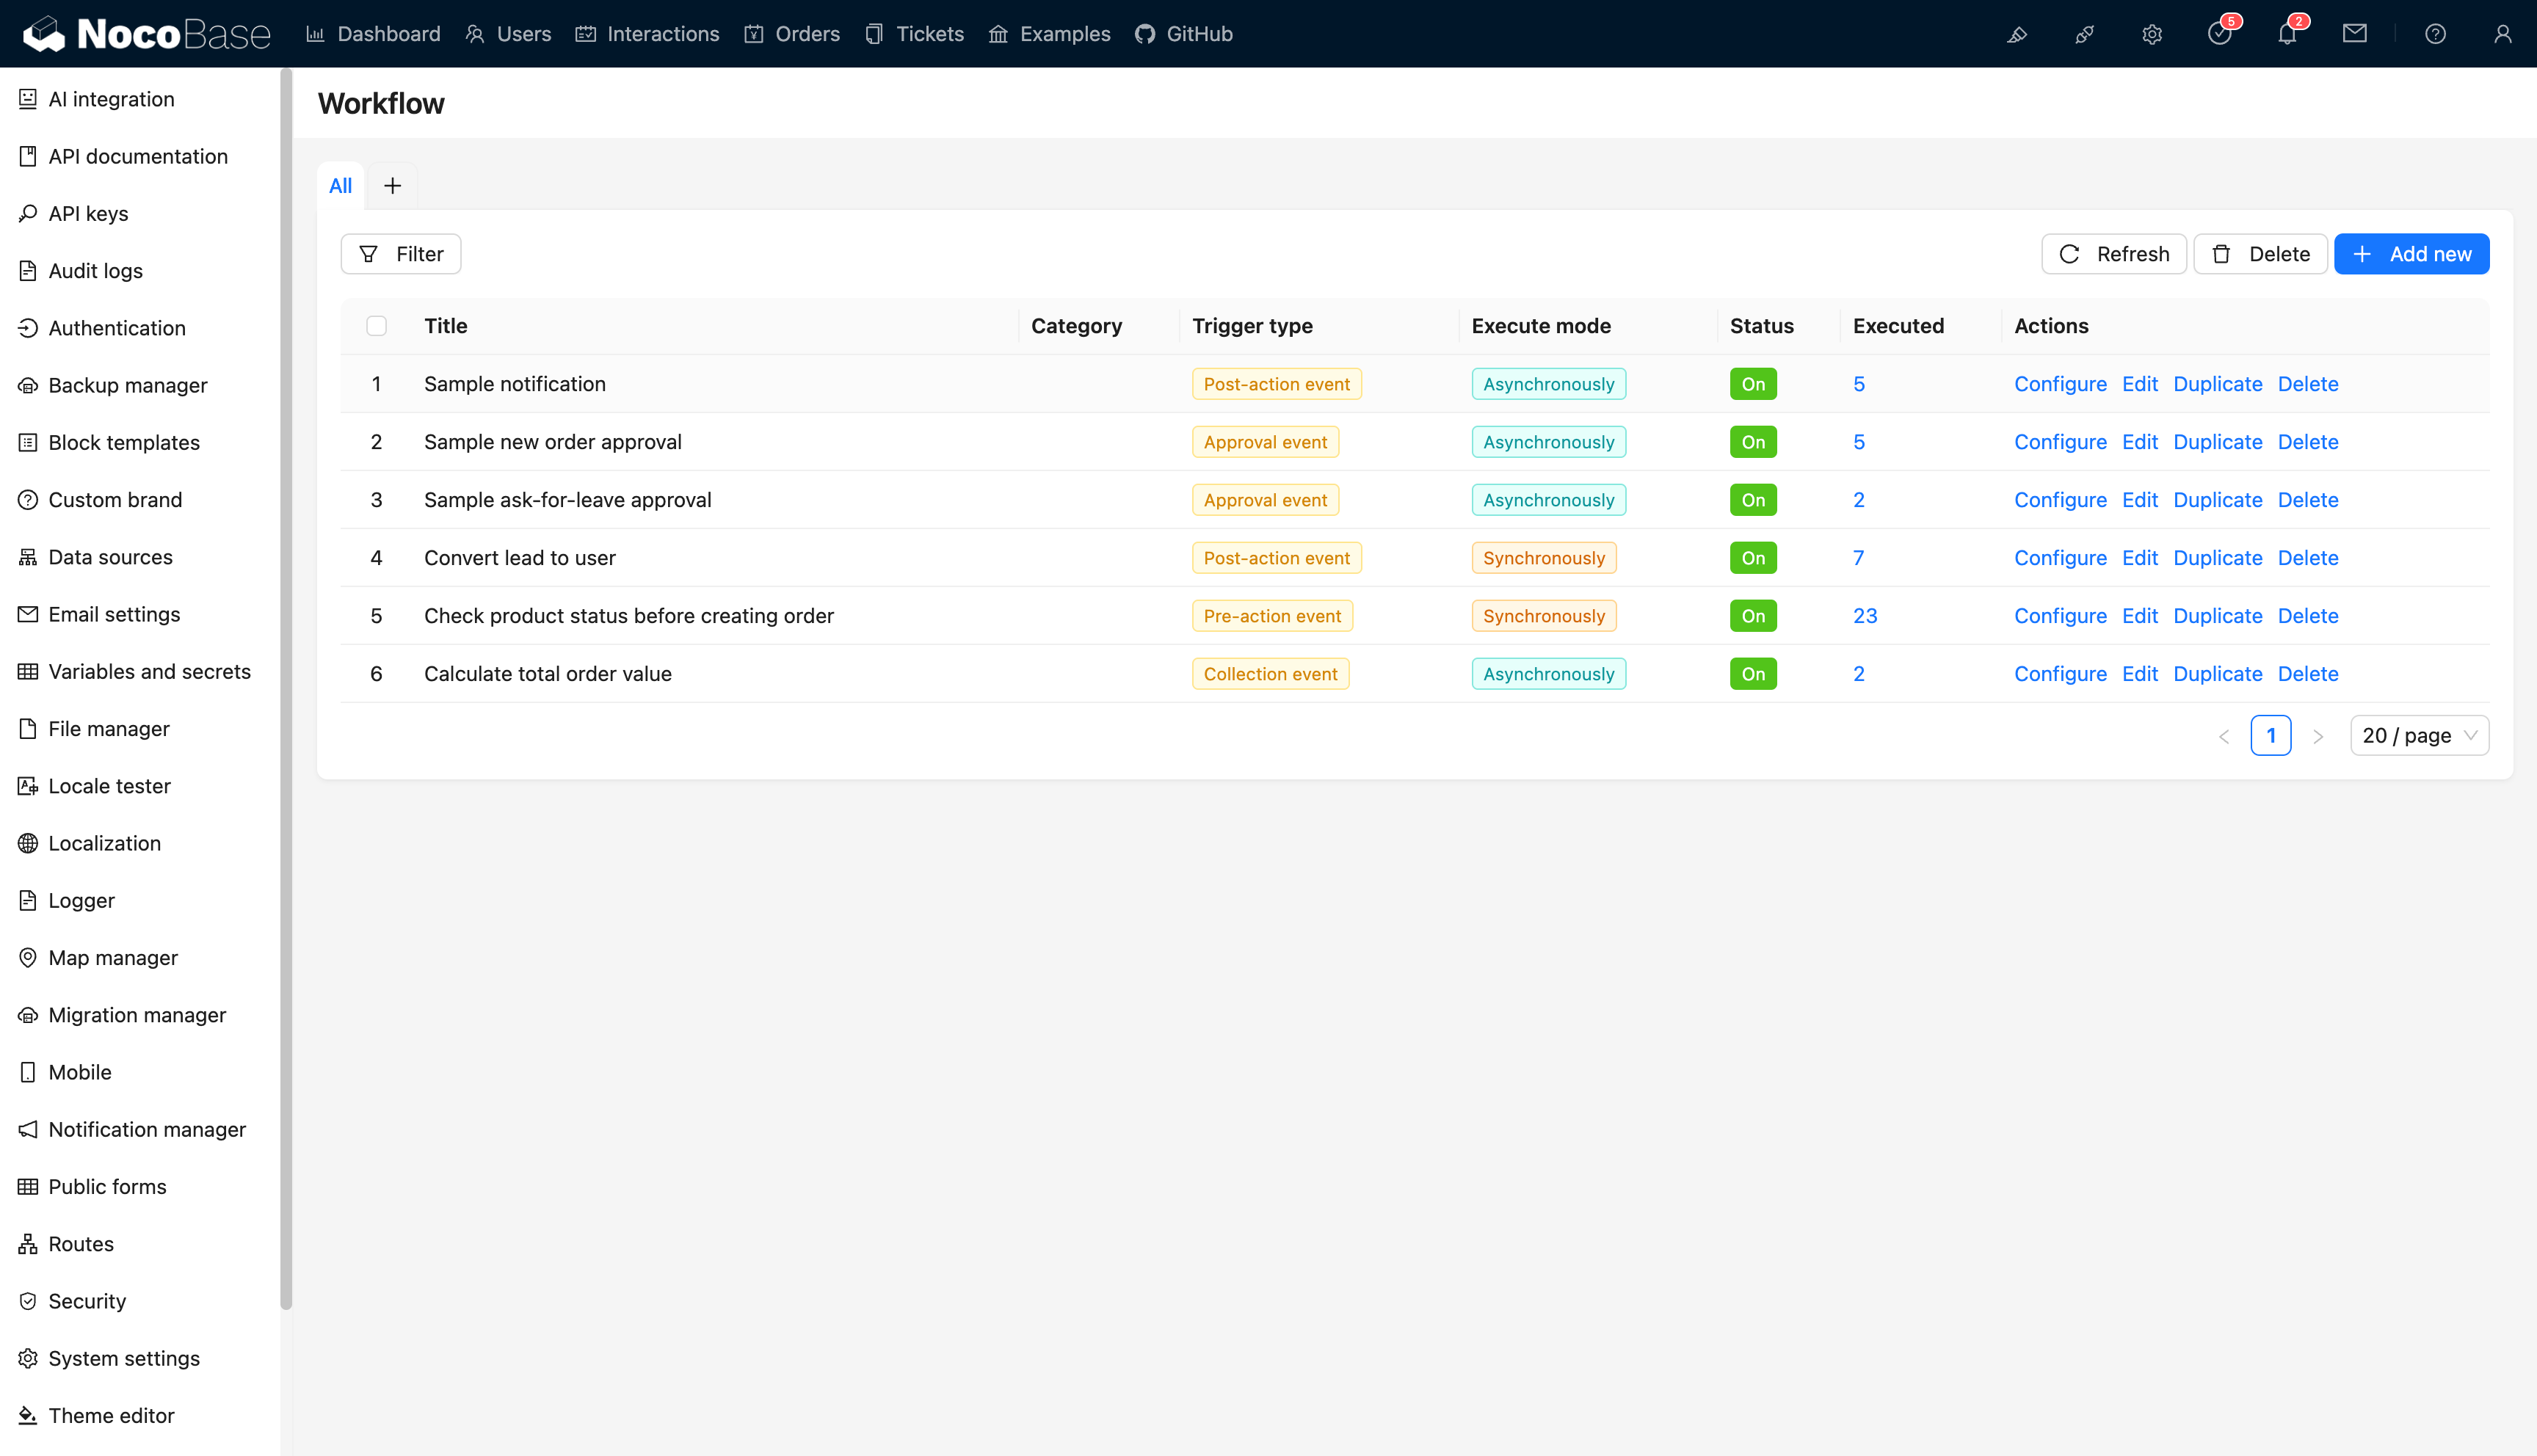Configure Calculate total order value workflow

pyautogui.click(x=2060, y=674)
